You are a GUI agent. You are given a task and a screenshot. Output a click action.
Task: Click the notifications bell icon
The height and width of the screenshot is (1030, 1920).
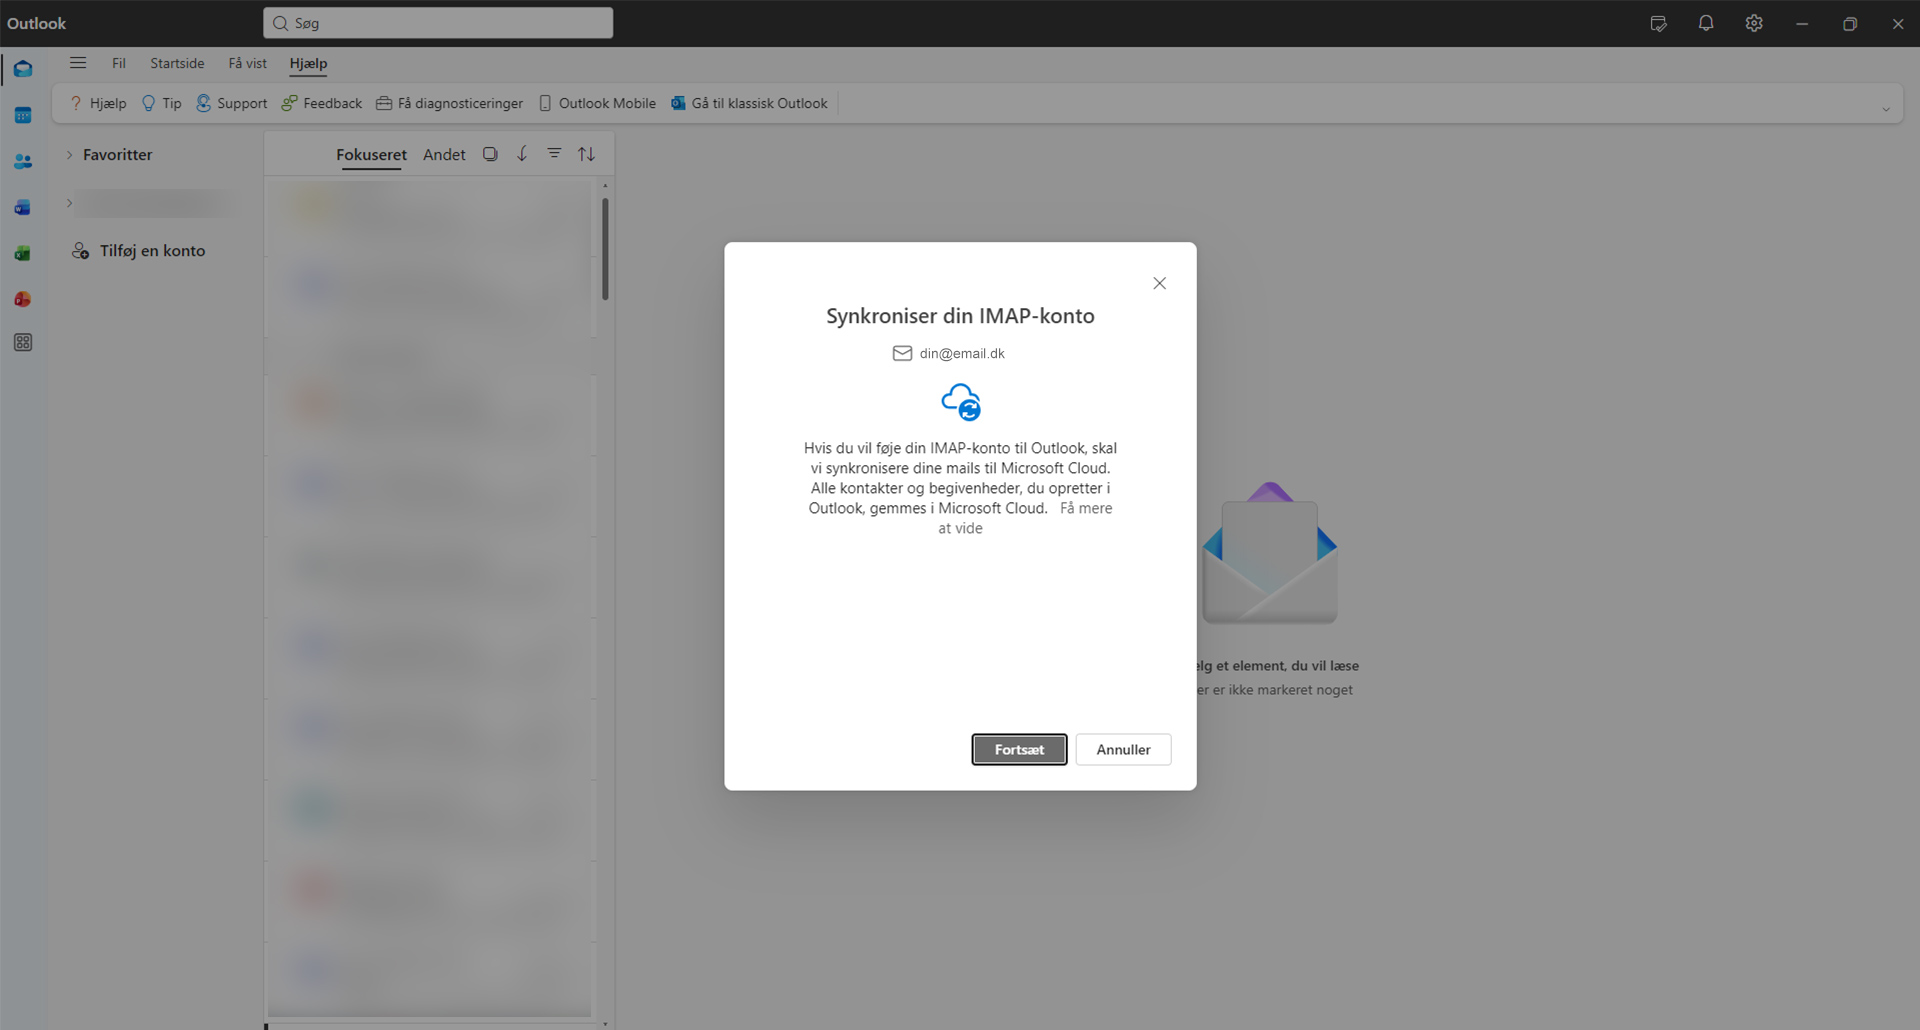(1706, 23)
